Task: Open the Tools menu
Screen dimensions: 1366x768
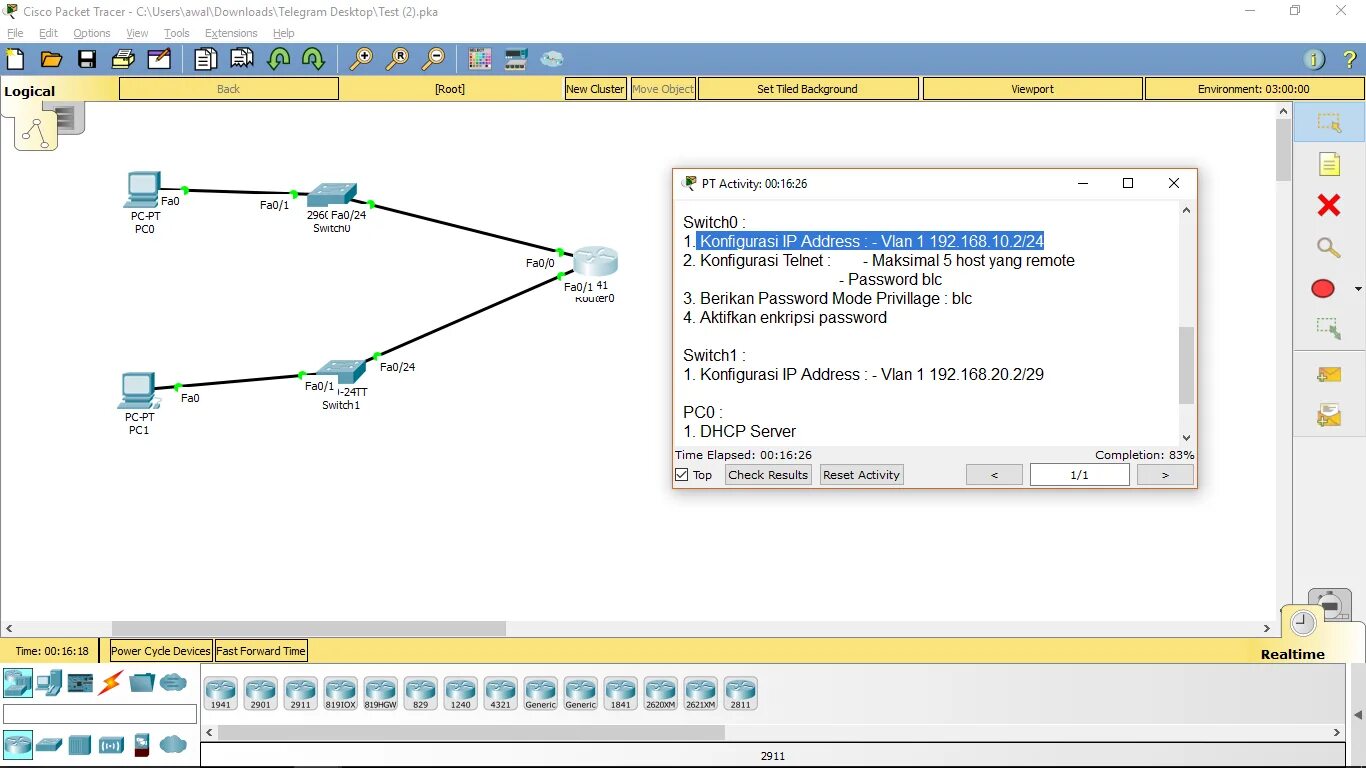Action: tap(177, 33)
